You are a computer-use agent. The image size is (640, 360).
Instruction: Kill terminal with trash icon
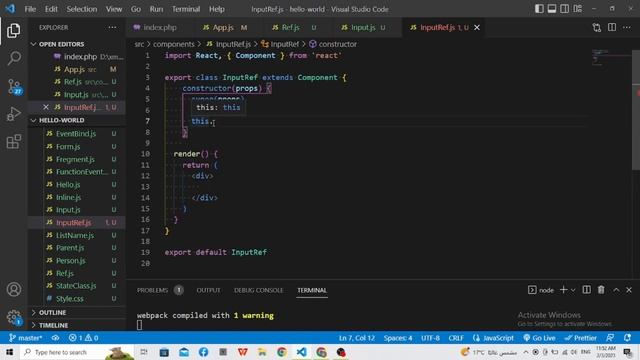click(601, 290)
